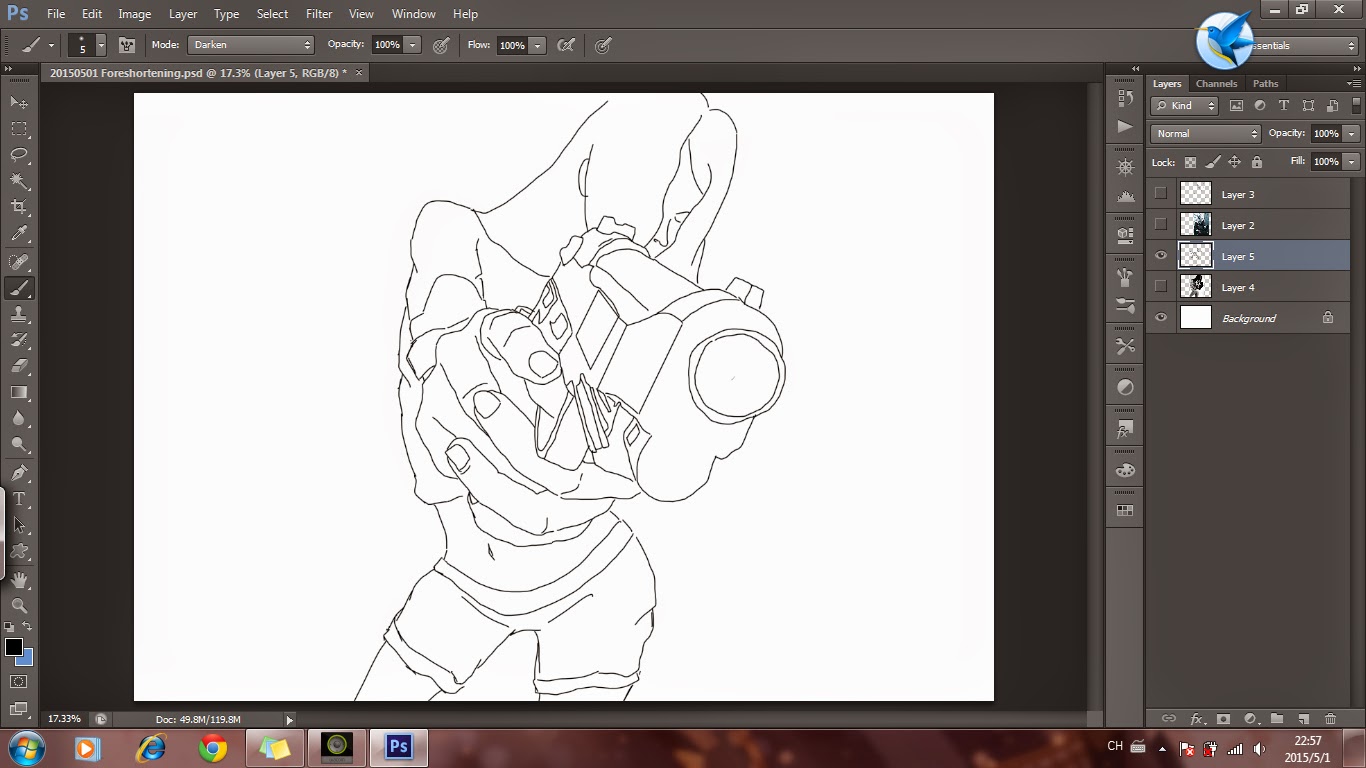Select the Eraser tool

tap(18, 366)
